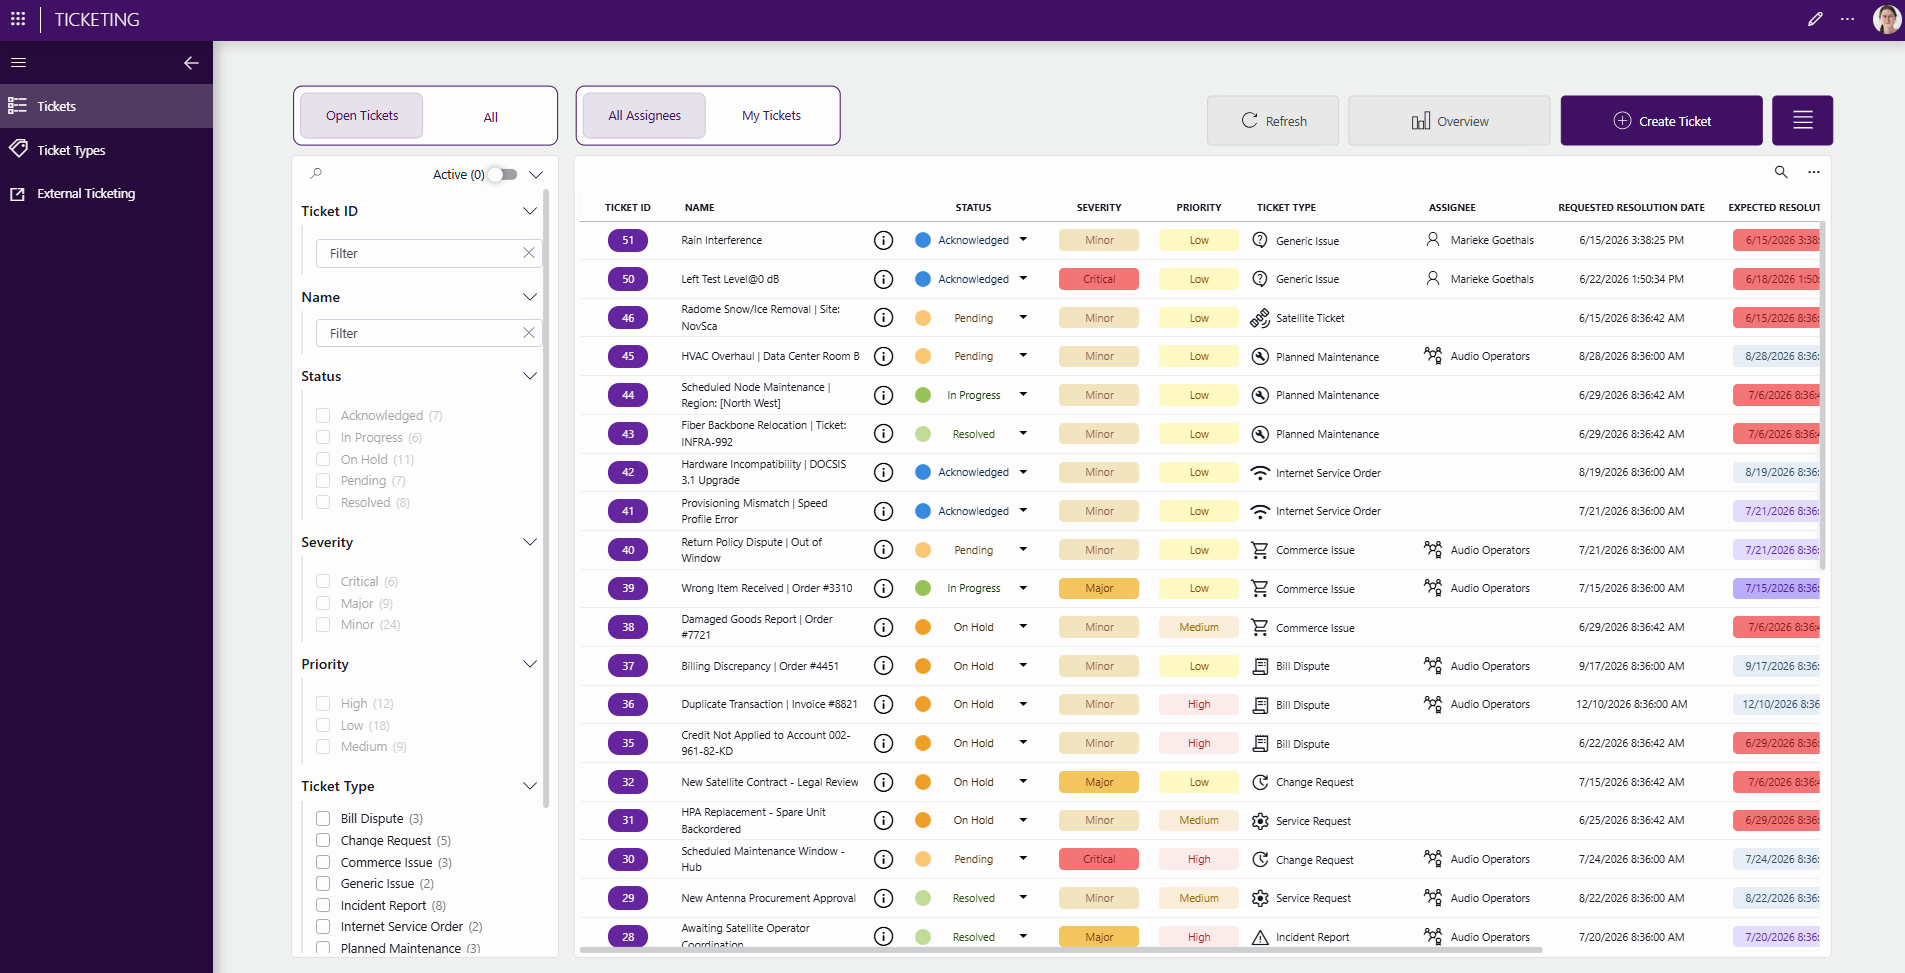The width and height of the screenshot is (1905, 973).
Task: Click the High priority badge for ticket 36
Action: click(x=1199, y=705)
